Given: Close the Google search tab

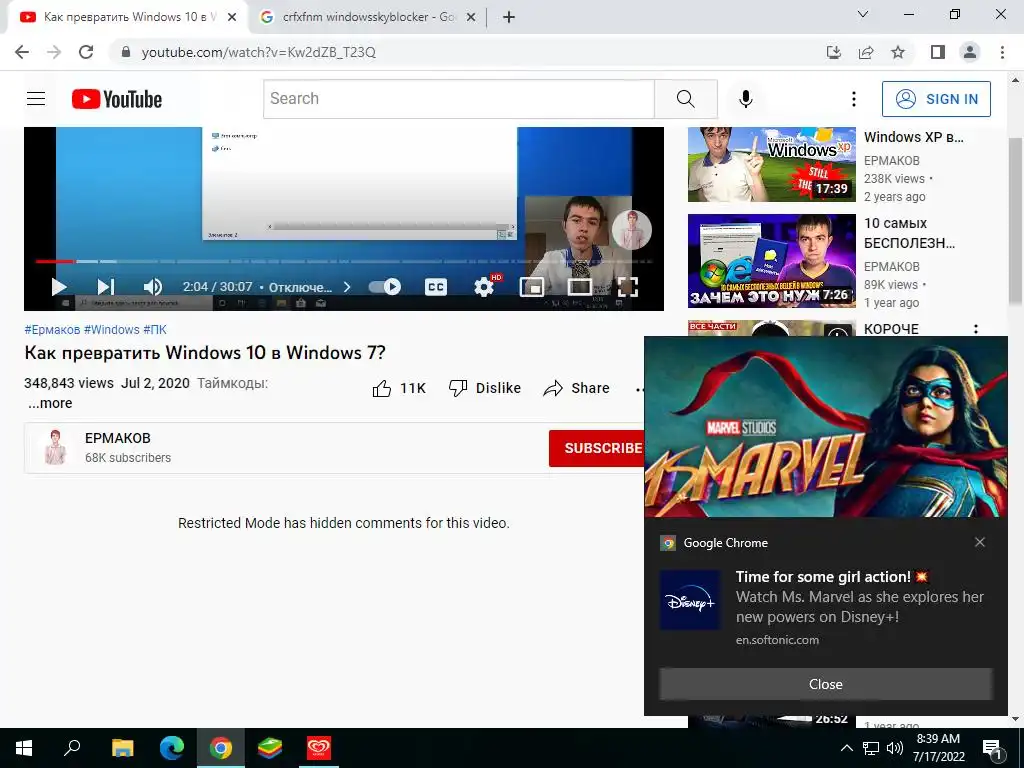Looking at the screenshot, I should 471,18.
